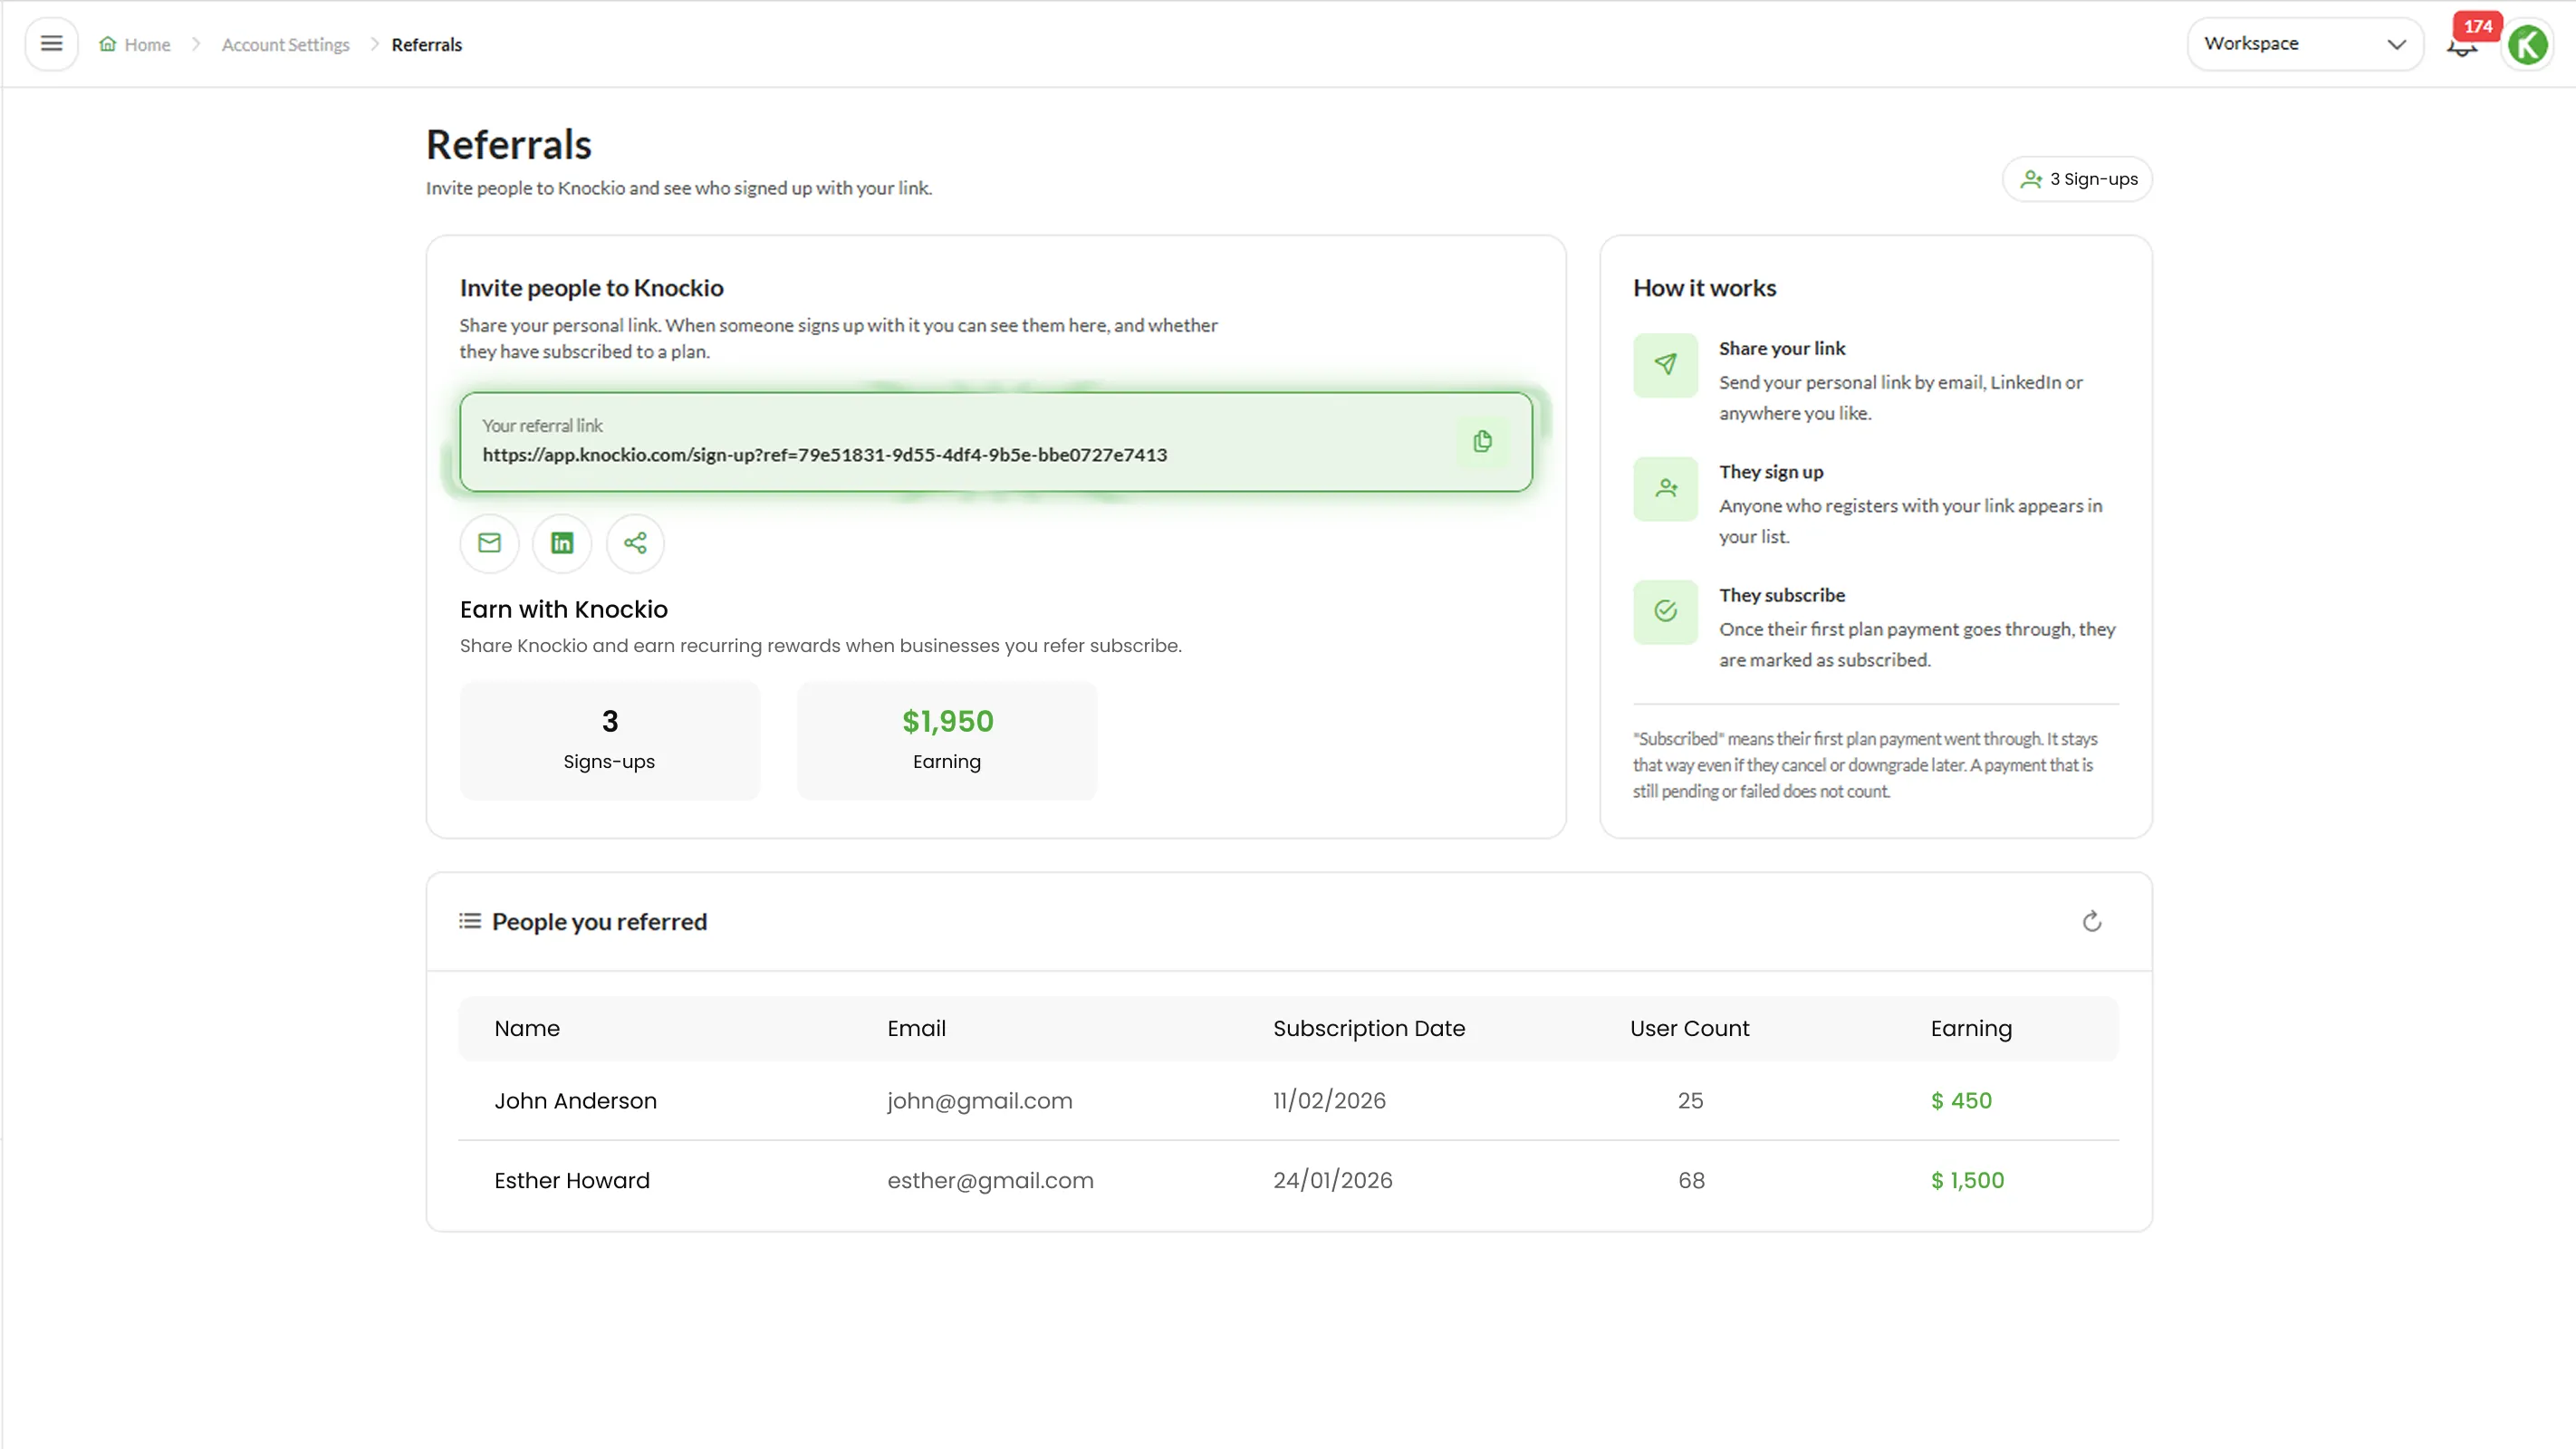The height and width of the screenshot is (1449, 2576).
Task: Click the Share your link paper-plane icon
Action: point(1665,365)
